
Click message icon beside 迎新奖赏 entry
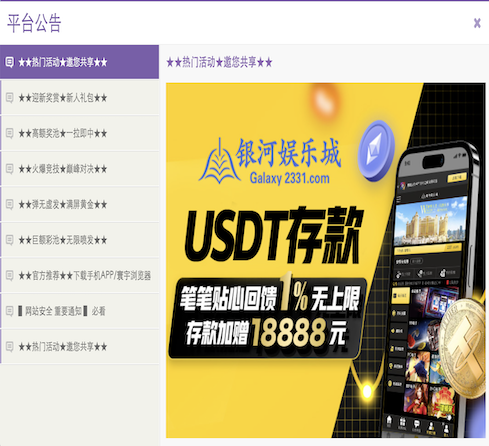[9, 98]
